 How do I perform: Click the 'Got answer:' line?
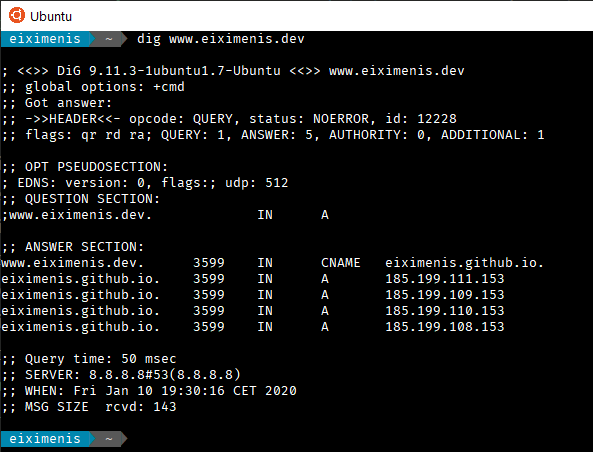point(57,103)
